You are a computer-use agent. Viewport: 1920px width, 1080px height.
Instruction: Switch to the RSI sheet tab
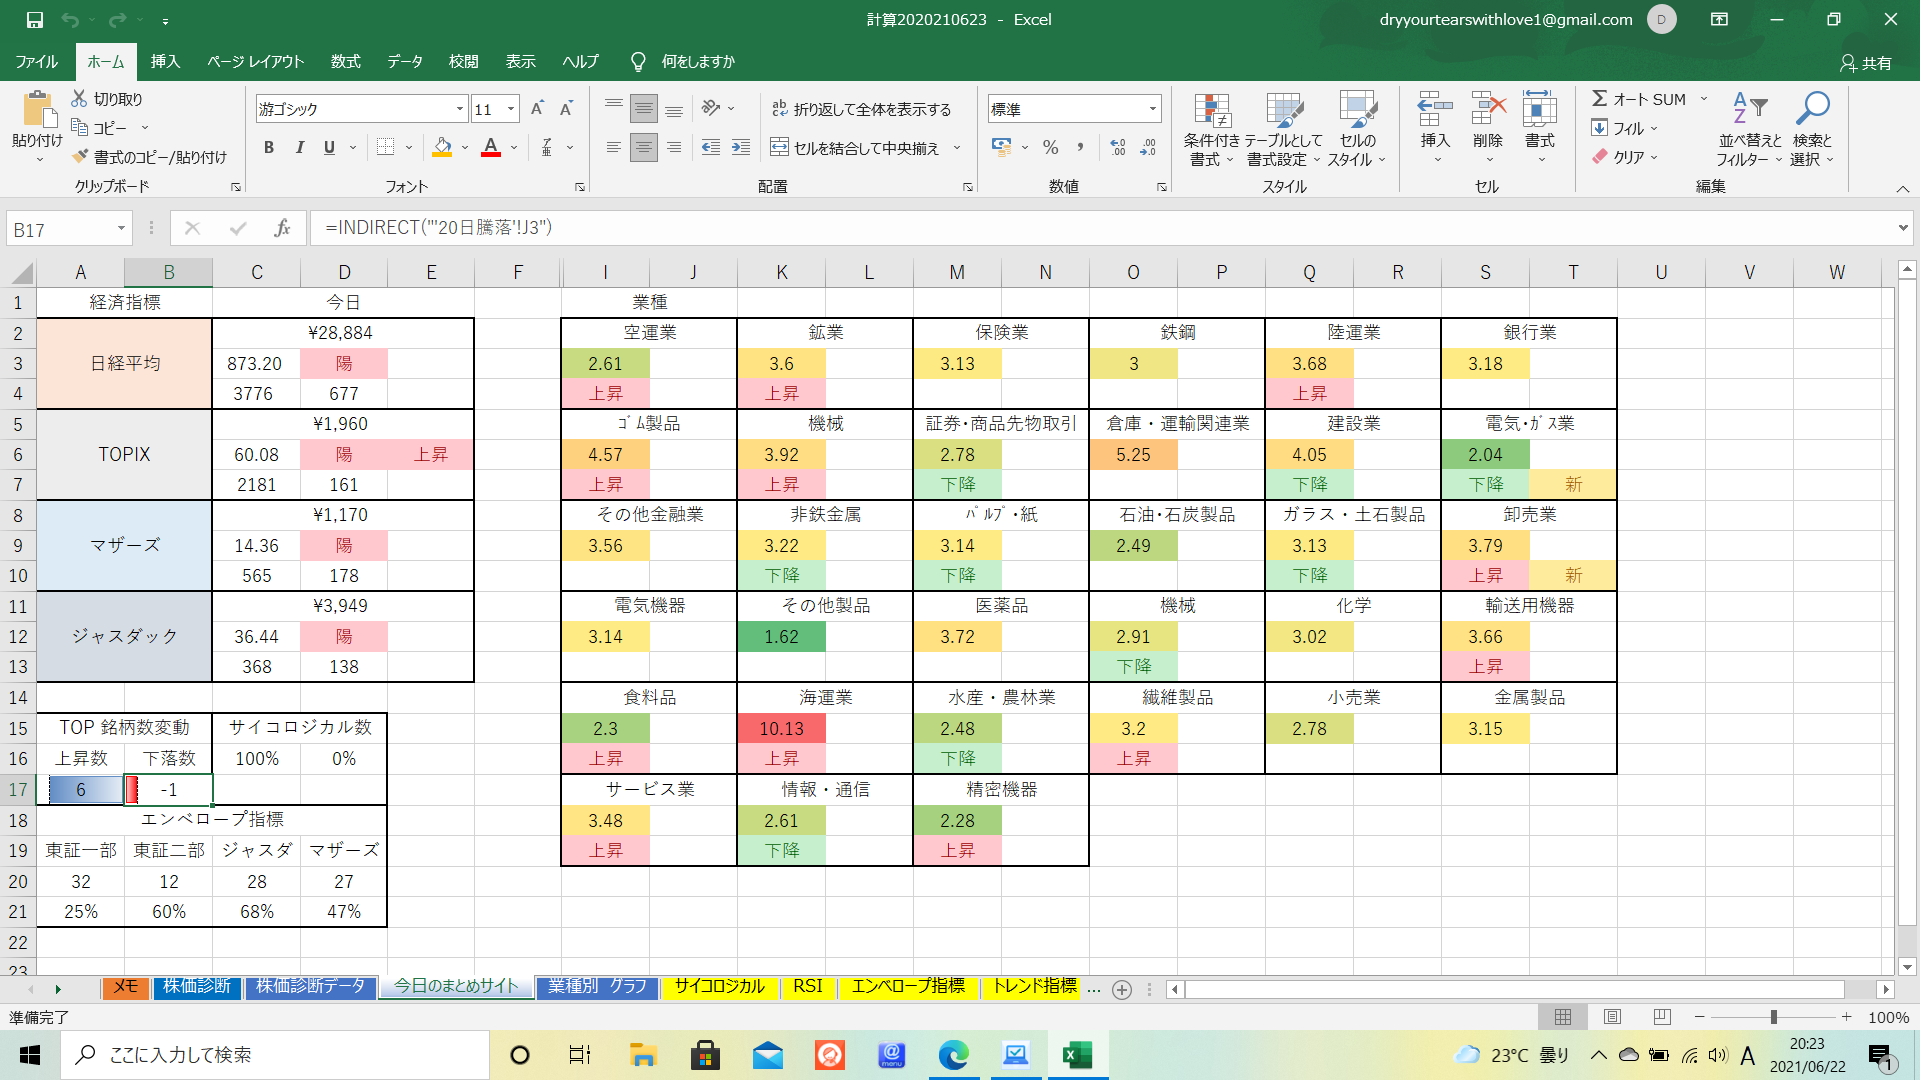(x=807, y=987)
